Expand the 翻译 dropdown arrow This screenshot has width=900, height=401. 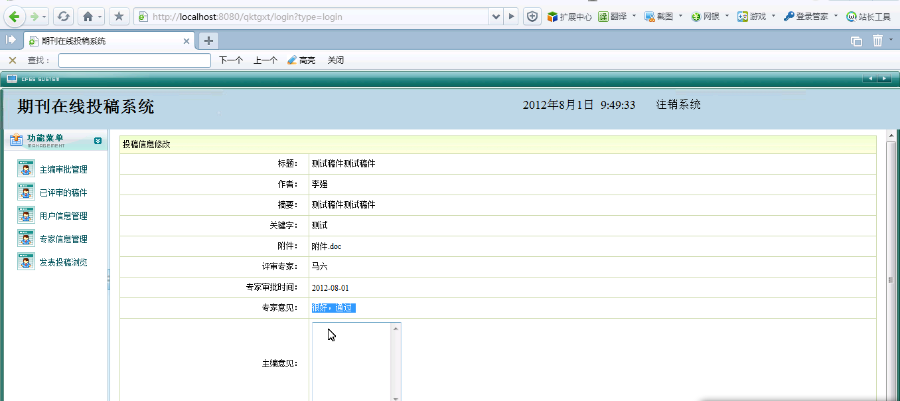634,16
